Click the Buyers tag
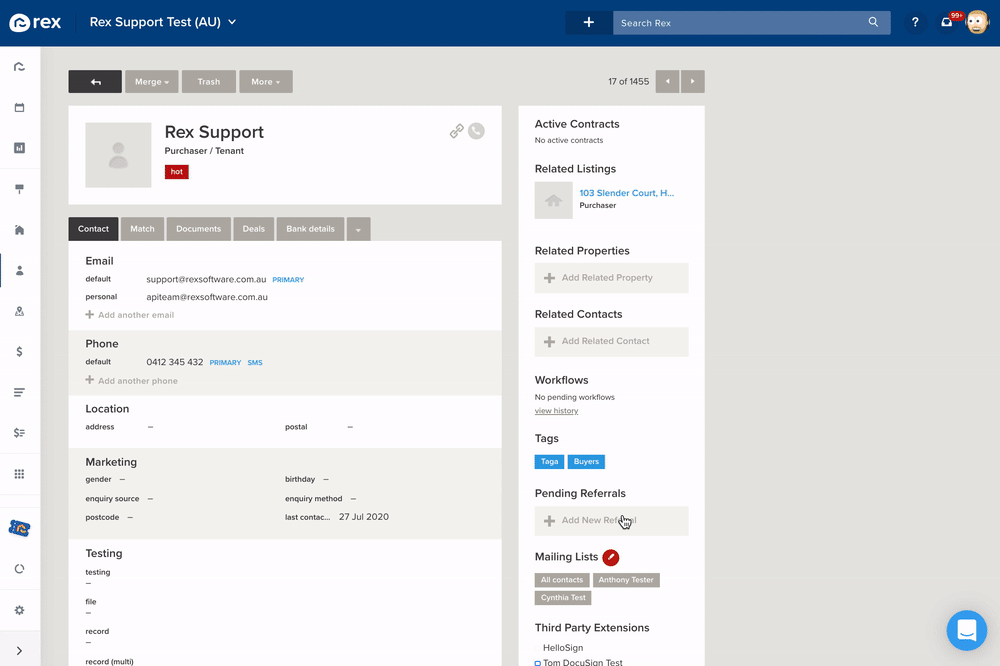 [x=586, y=462]
